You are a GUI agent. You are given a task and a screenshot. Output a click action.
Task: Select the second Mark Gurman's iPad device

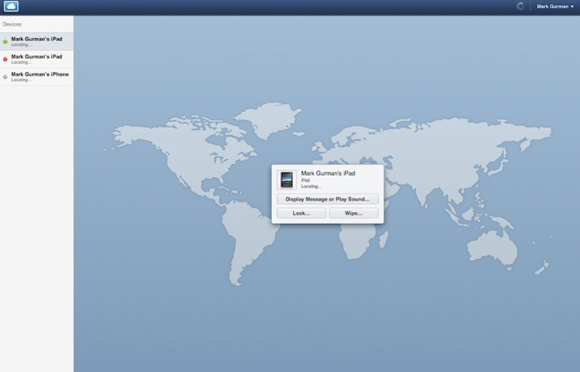click(37, 59)
